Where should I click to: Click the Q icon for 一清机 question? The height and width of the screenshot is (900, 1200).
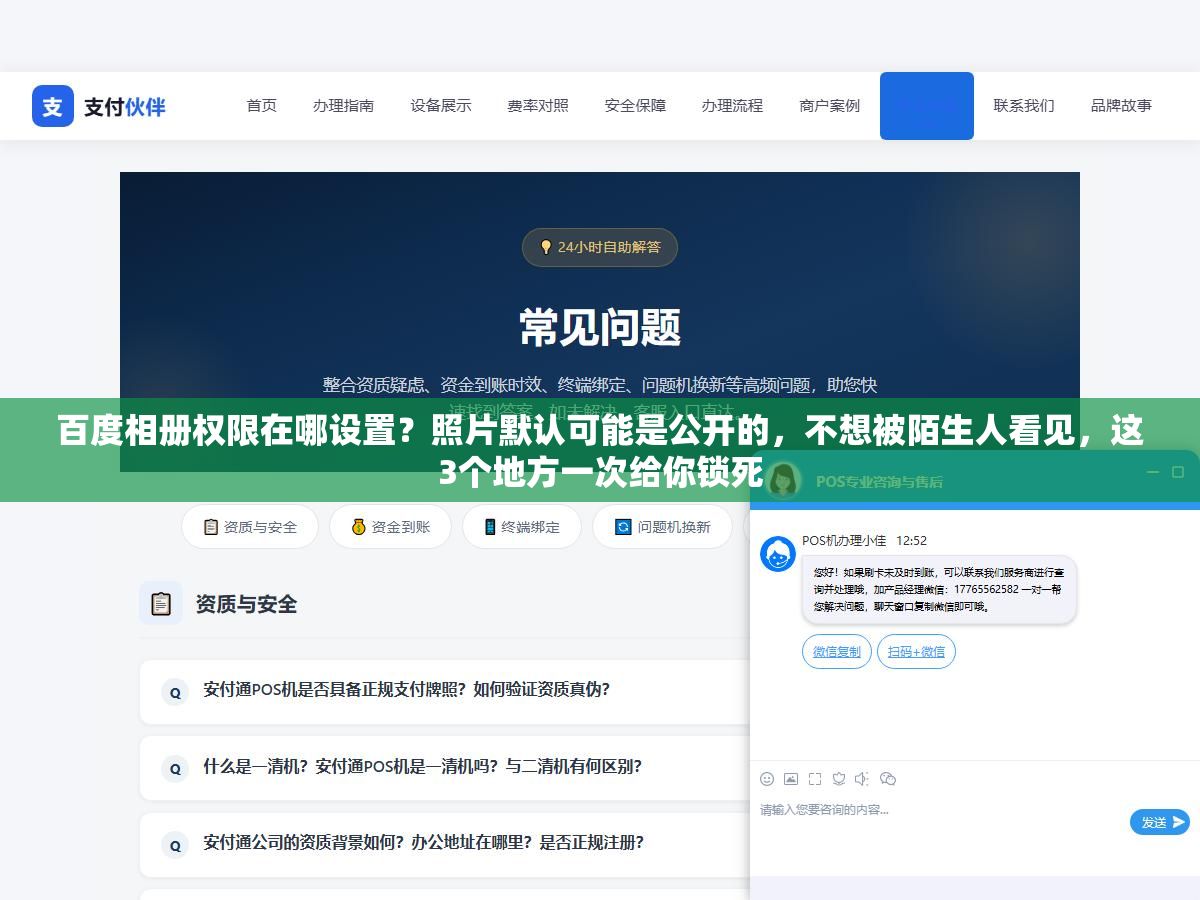coord(175,769)
